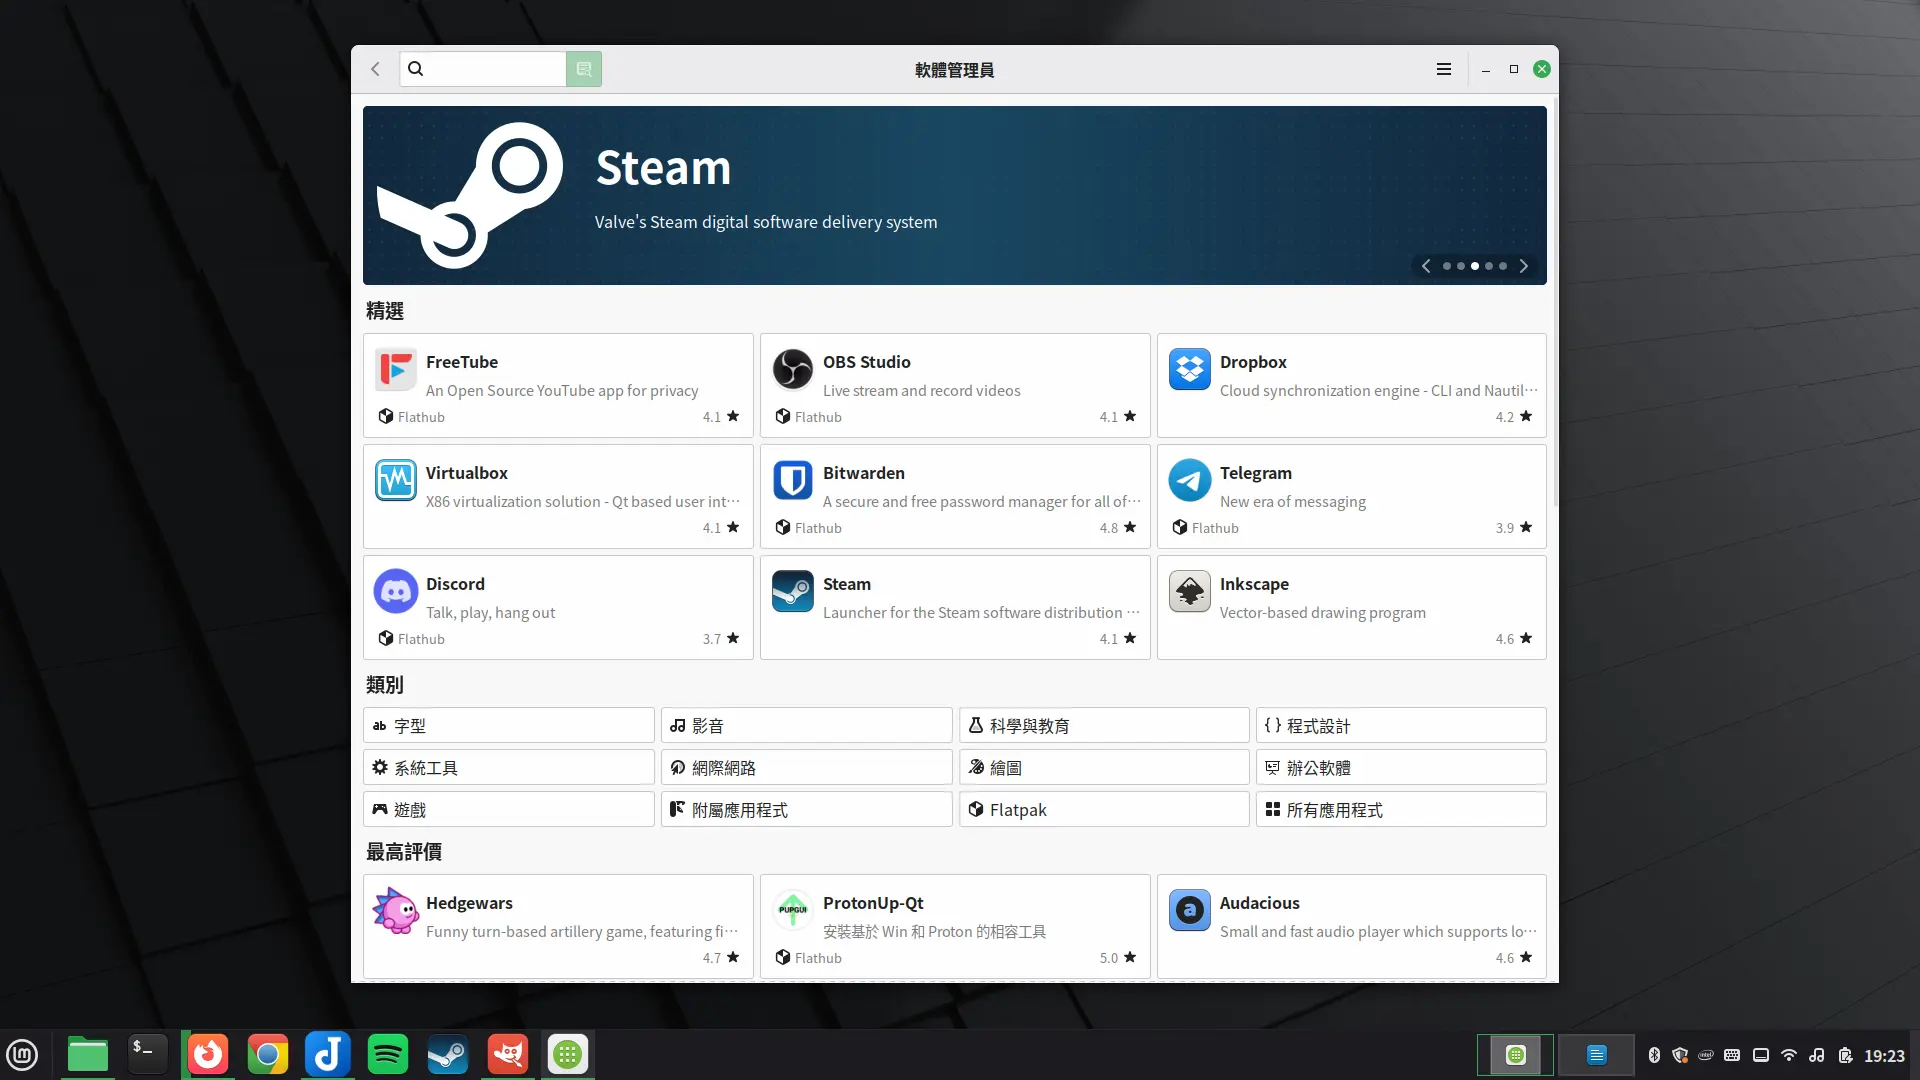
Task: Open the Bitwarden app tile
Action: [x=954, y=496]
